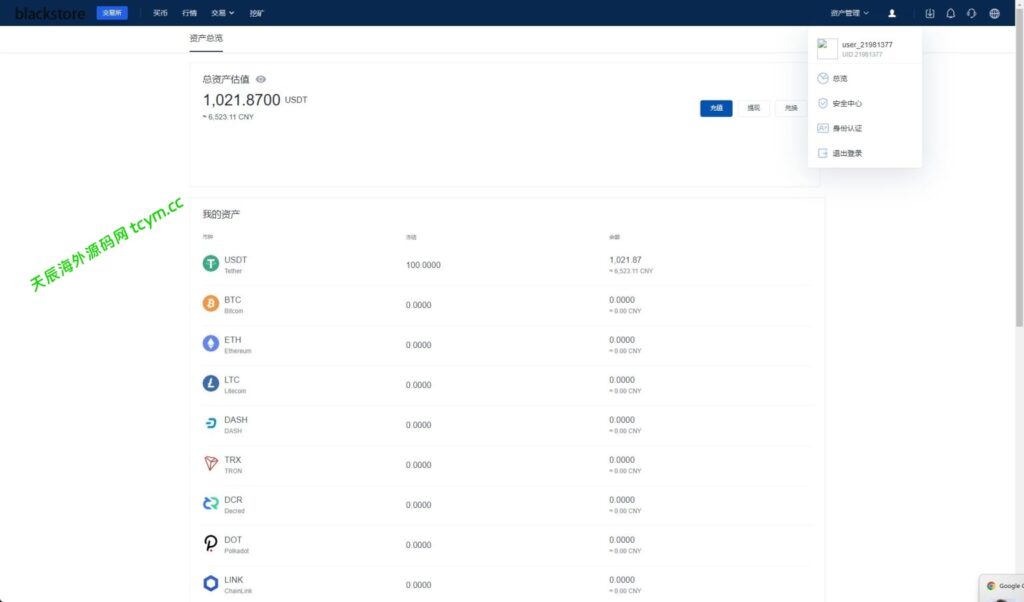Screen dimensions: 1024x602
Task: Click the ETH Ethereum coin icon
Action: point(211,344)
